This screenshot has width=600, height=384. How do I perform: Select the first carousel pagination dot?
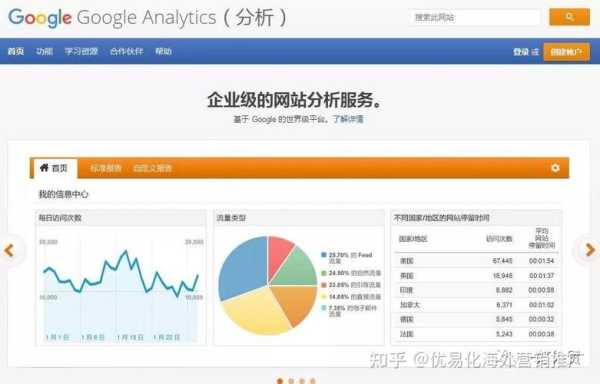point(280,381)
